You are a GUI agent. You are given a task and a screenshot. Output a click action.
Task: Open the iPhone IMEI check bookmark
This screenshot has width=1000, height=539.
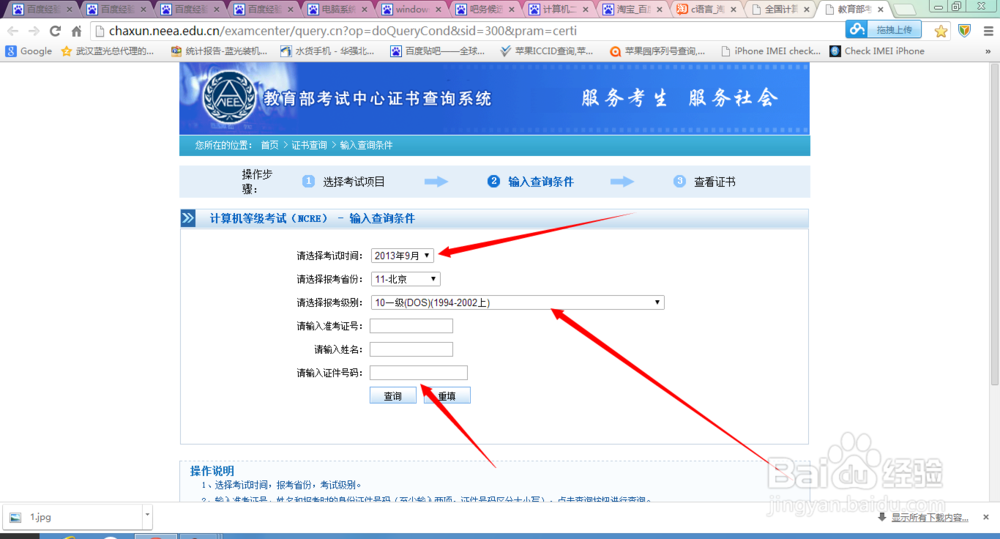click(770, 51)
